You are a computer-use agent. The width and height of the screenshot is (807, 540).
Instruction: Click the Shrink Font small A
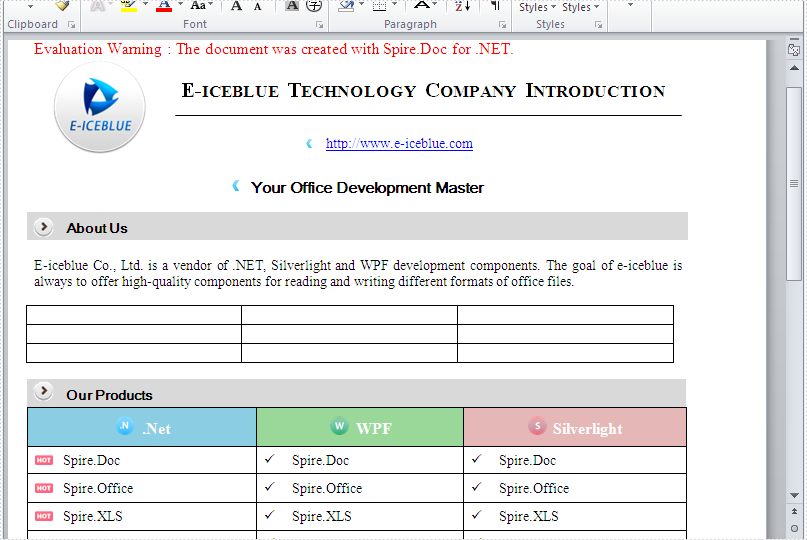[x=257, y=6]
